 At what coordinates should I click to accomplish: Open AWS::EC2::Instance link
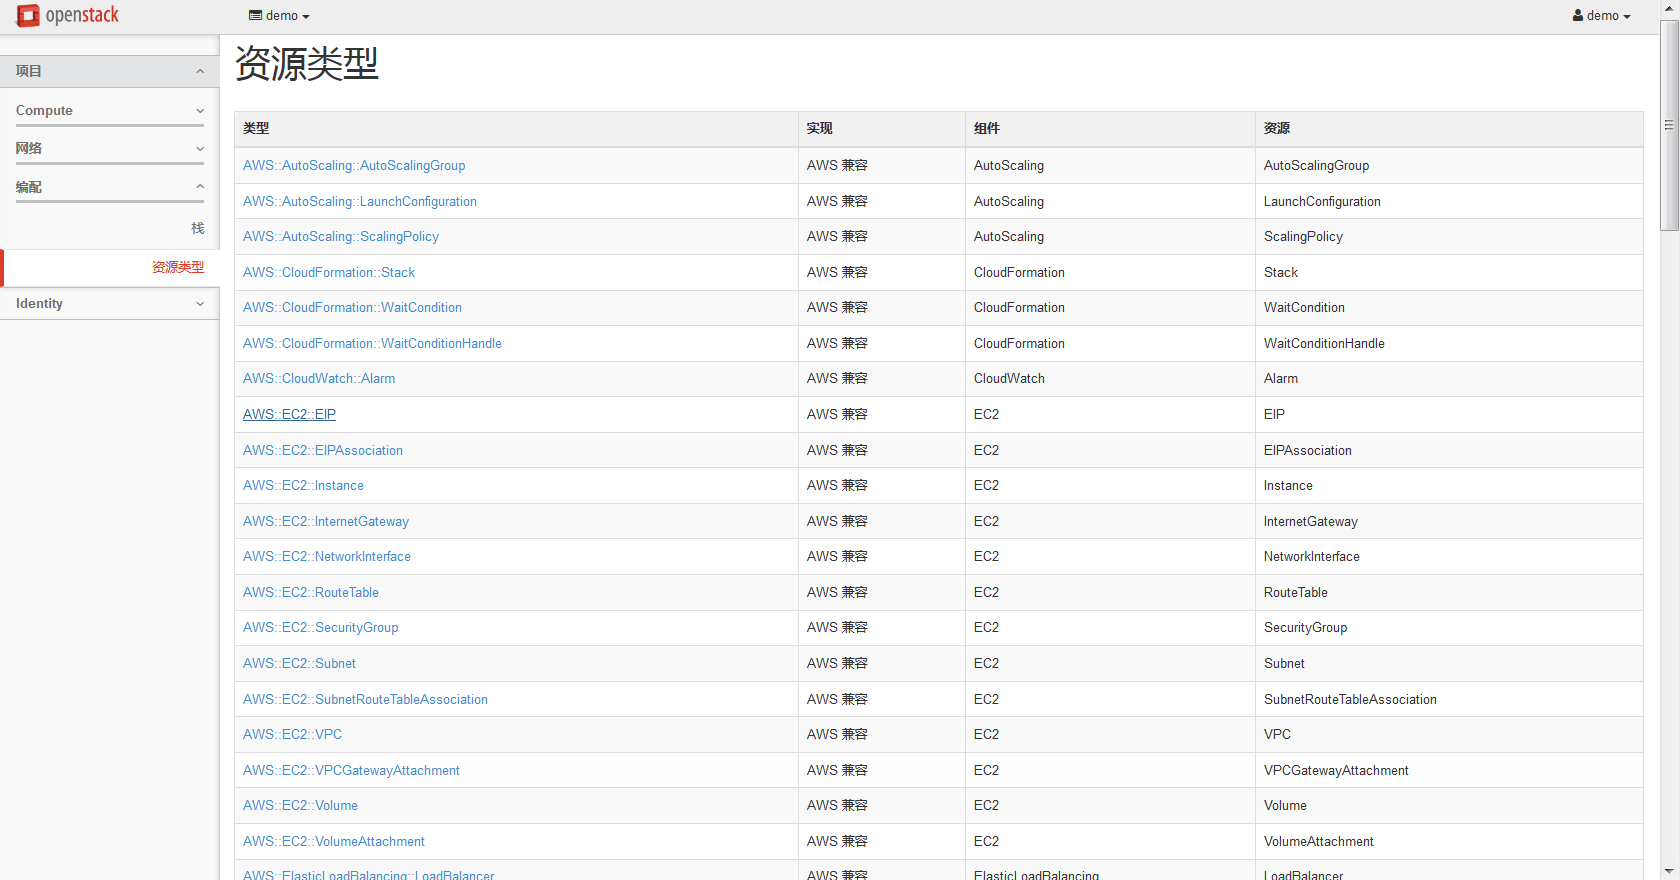(303, 485)
